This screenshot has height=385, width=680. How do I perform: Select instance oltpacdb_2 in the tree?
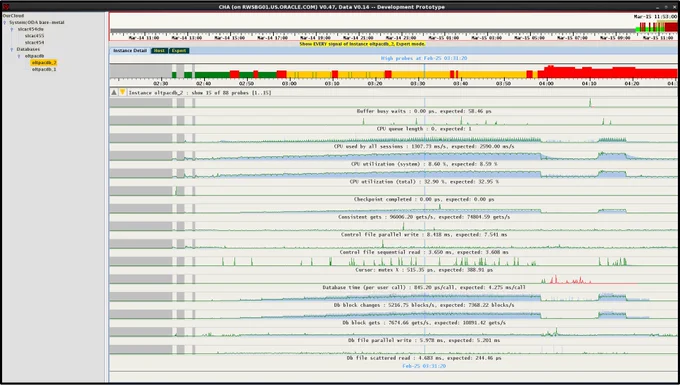[44, 62]
